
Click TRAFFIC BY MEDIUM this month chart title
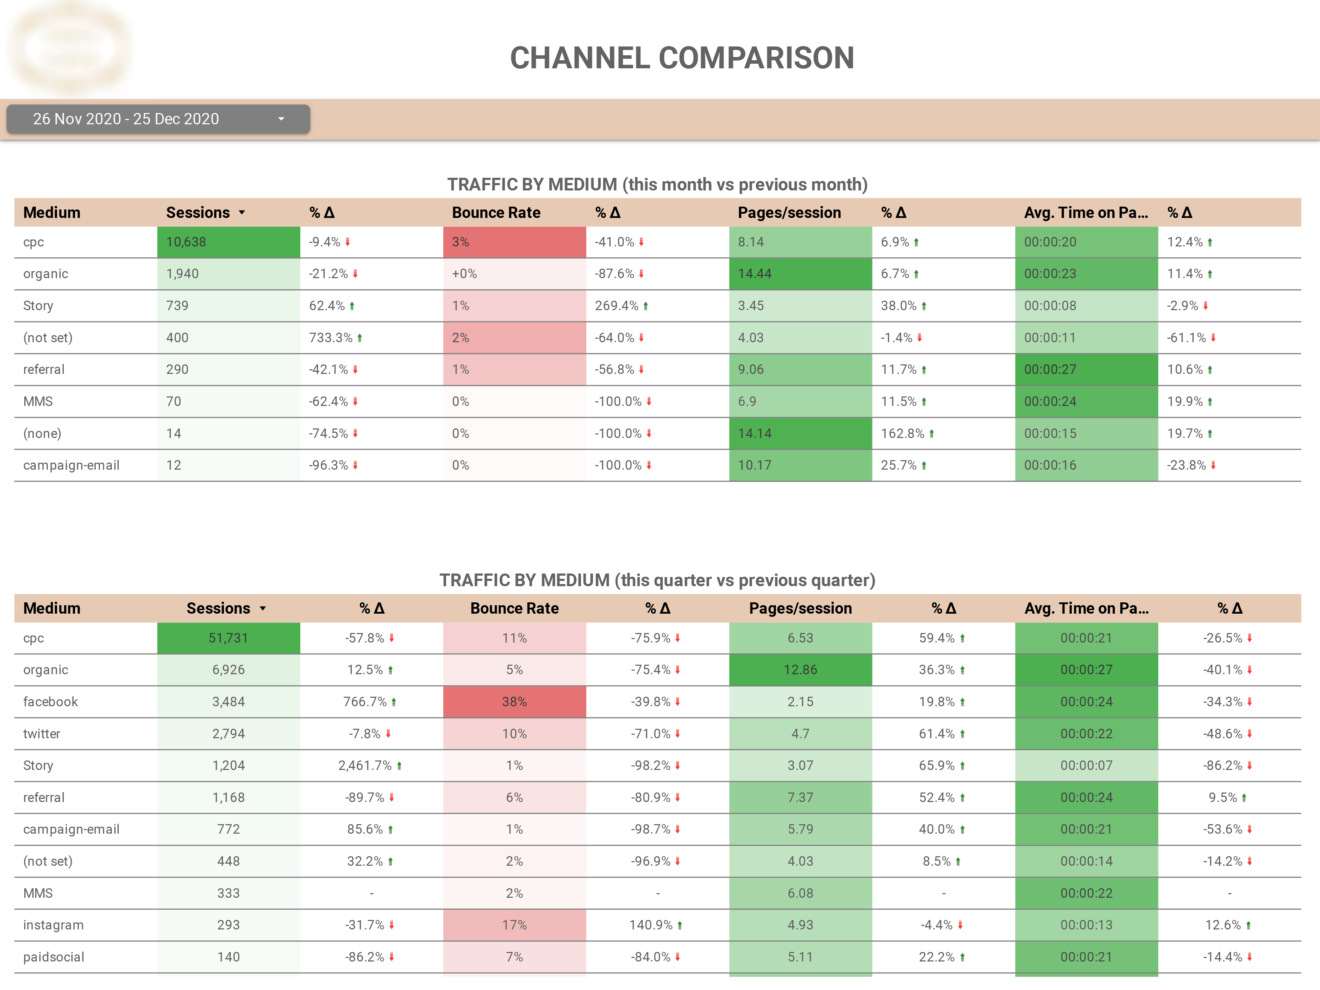(x=657, y=184)
